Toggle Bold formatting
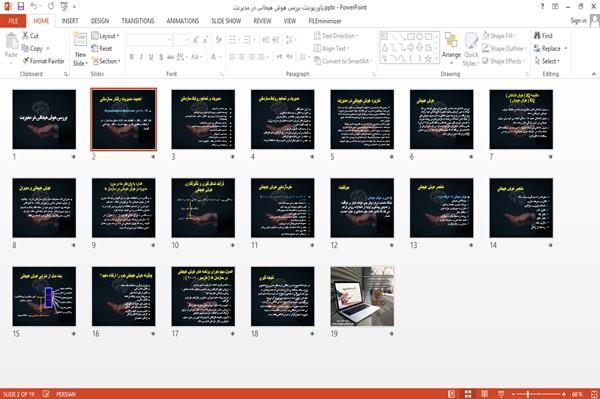This screenshot has height=399, width=600. pyautogui.click(x=132, y=57)
